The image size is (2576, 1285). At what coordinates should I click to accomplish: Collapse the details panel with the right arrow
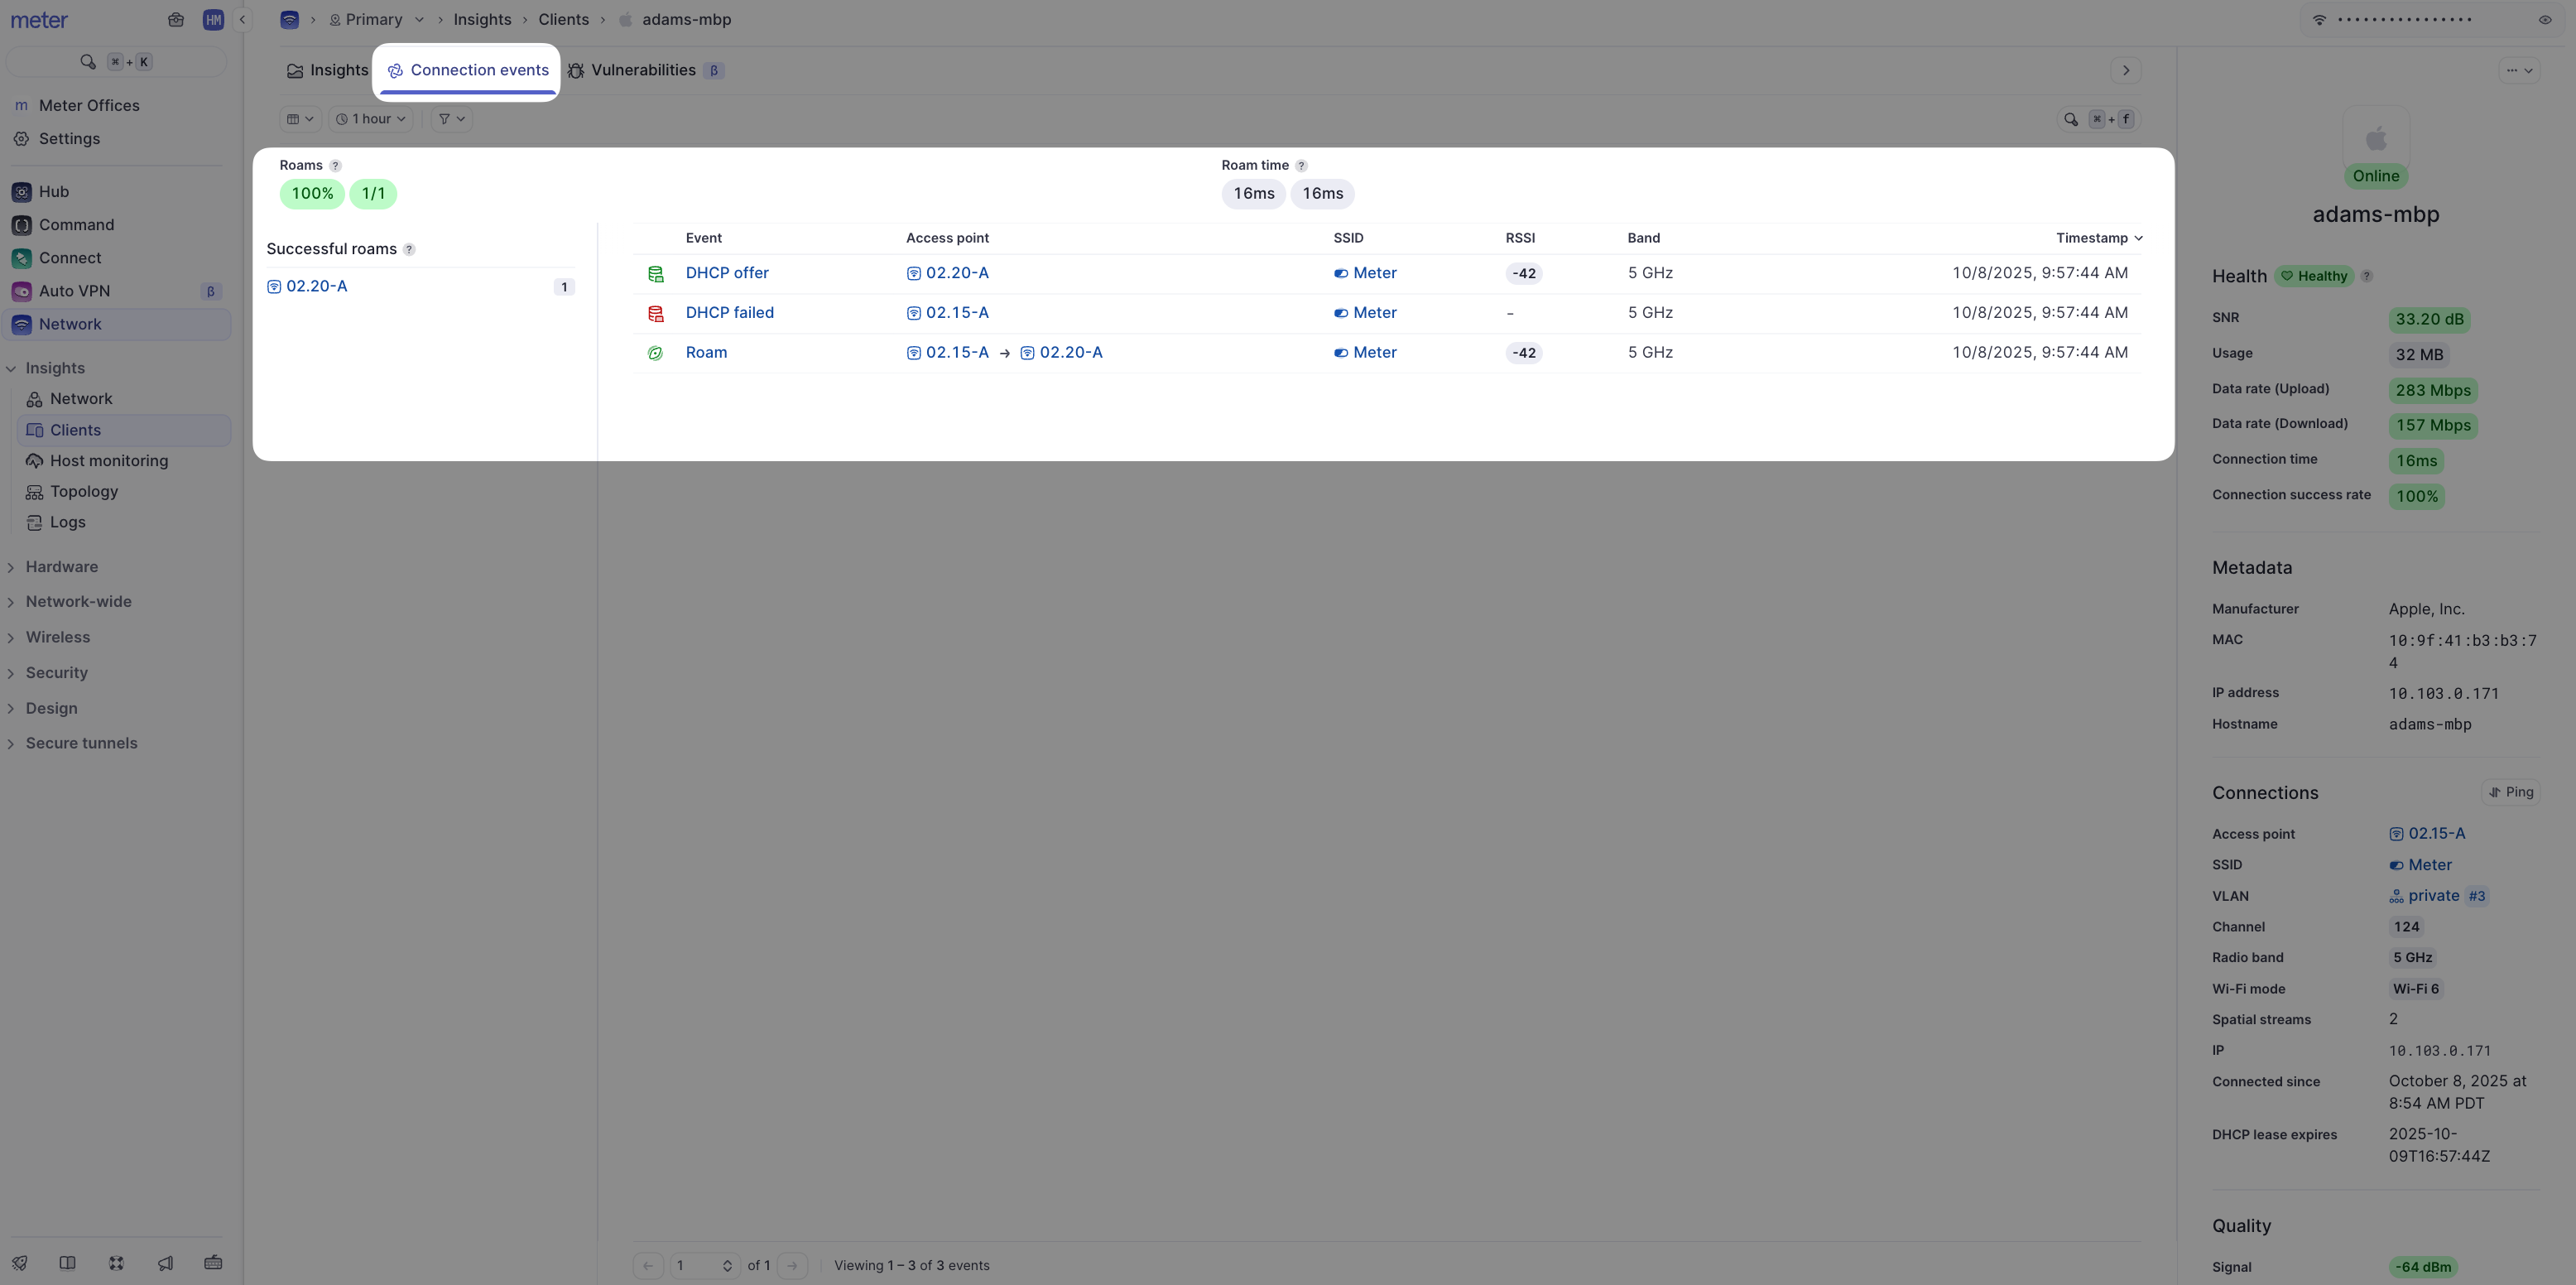(2125, 70)
